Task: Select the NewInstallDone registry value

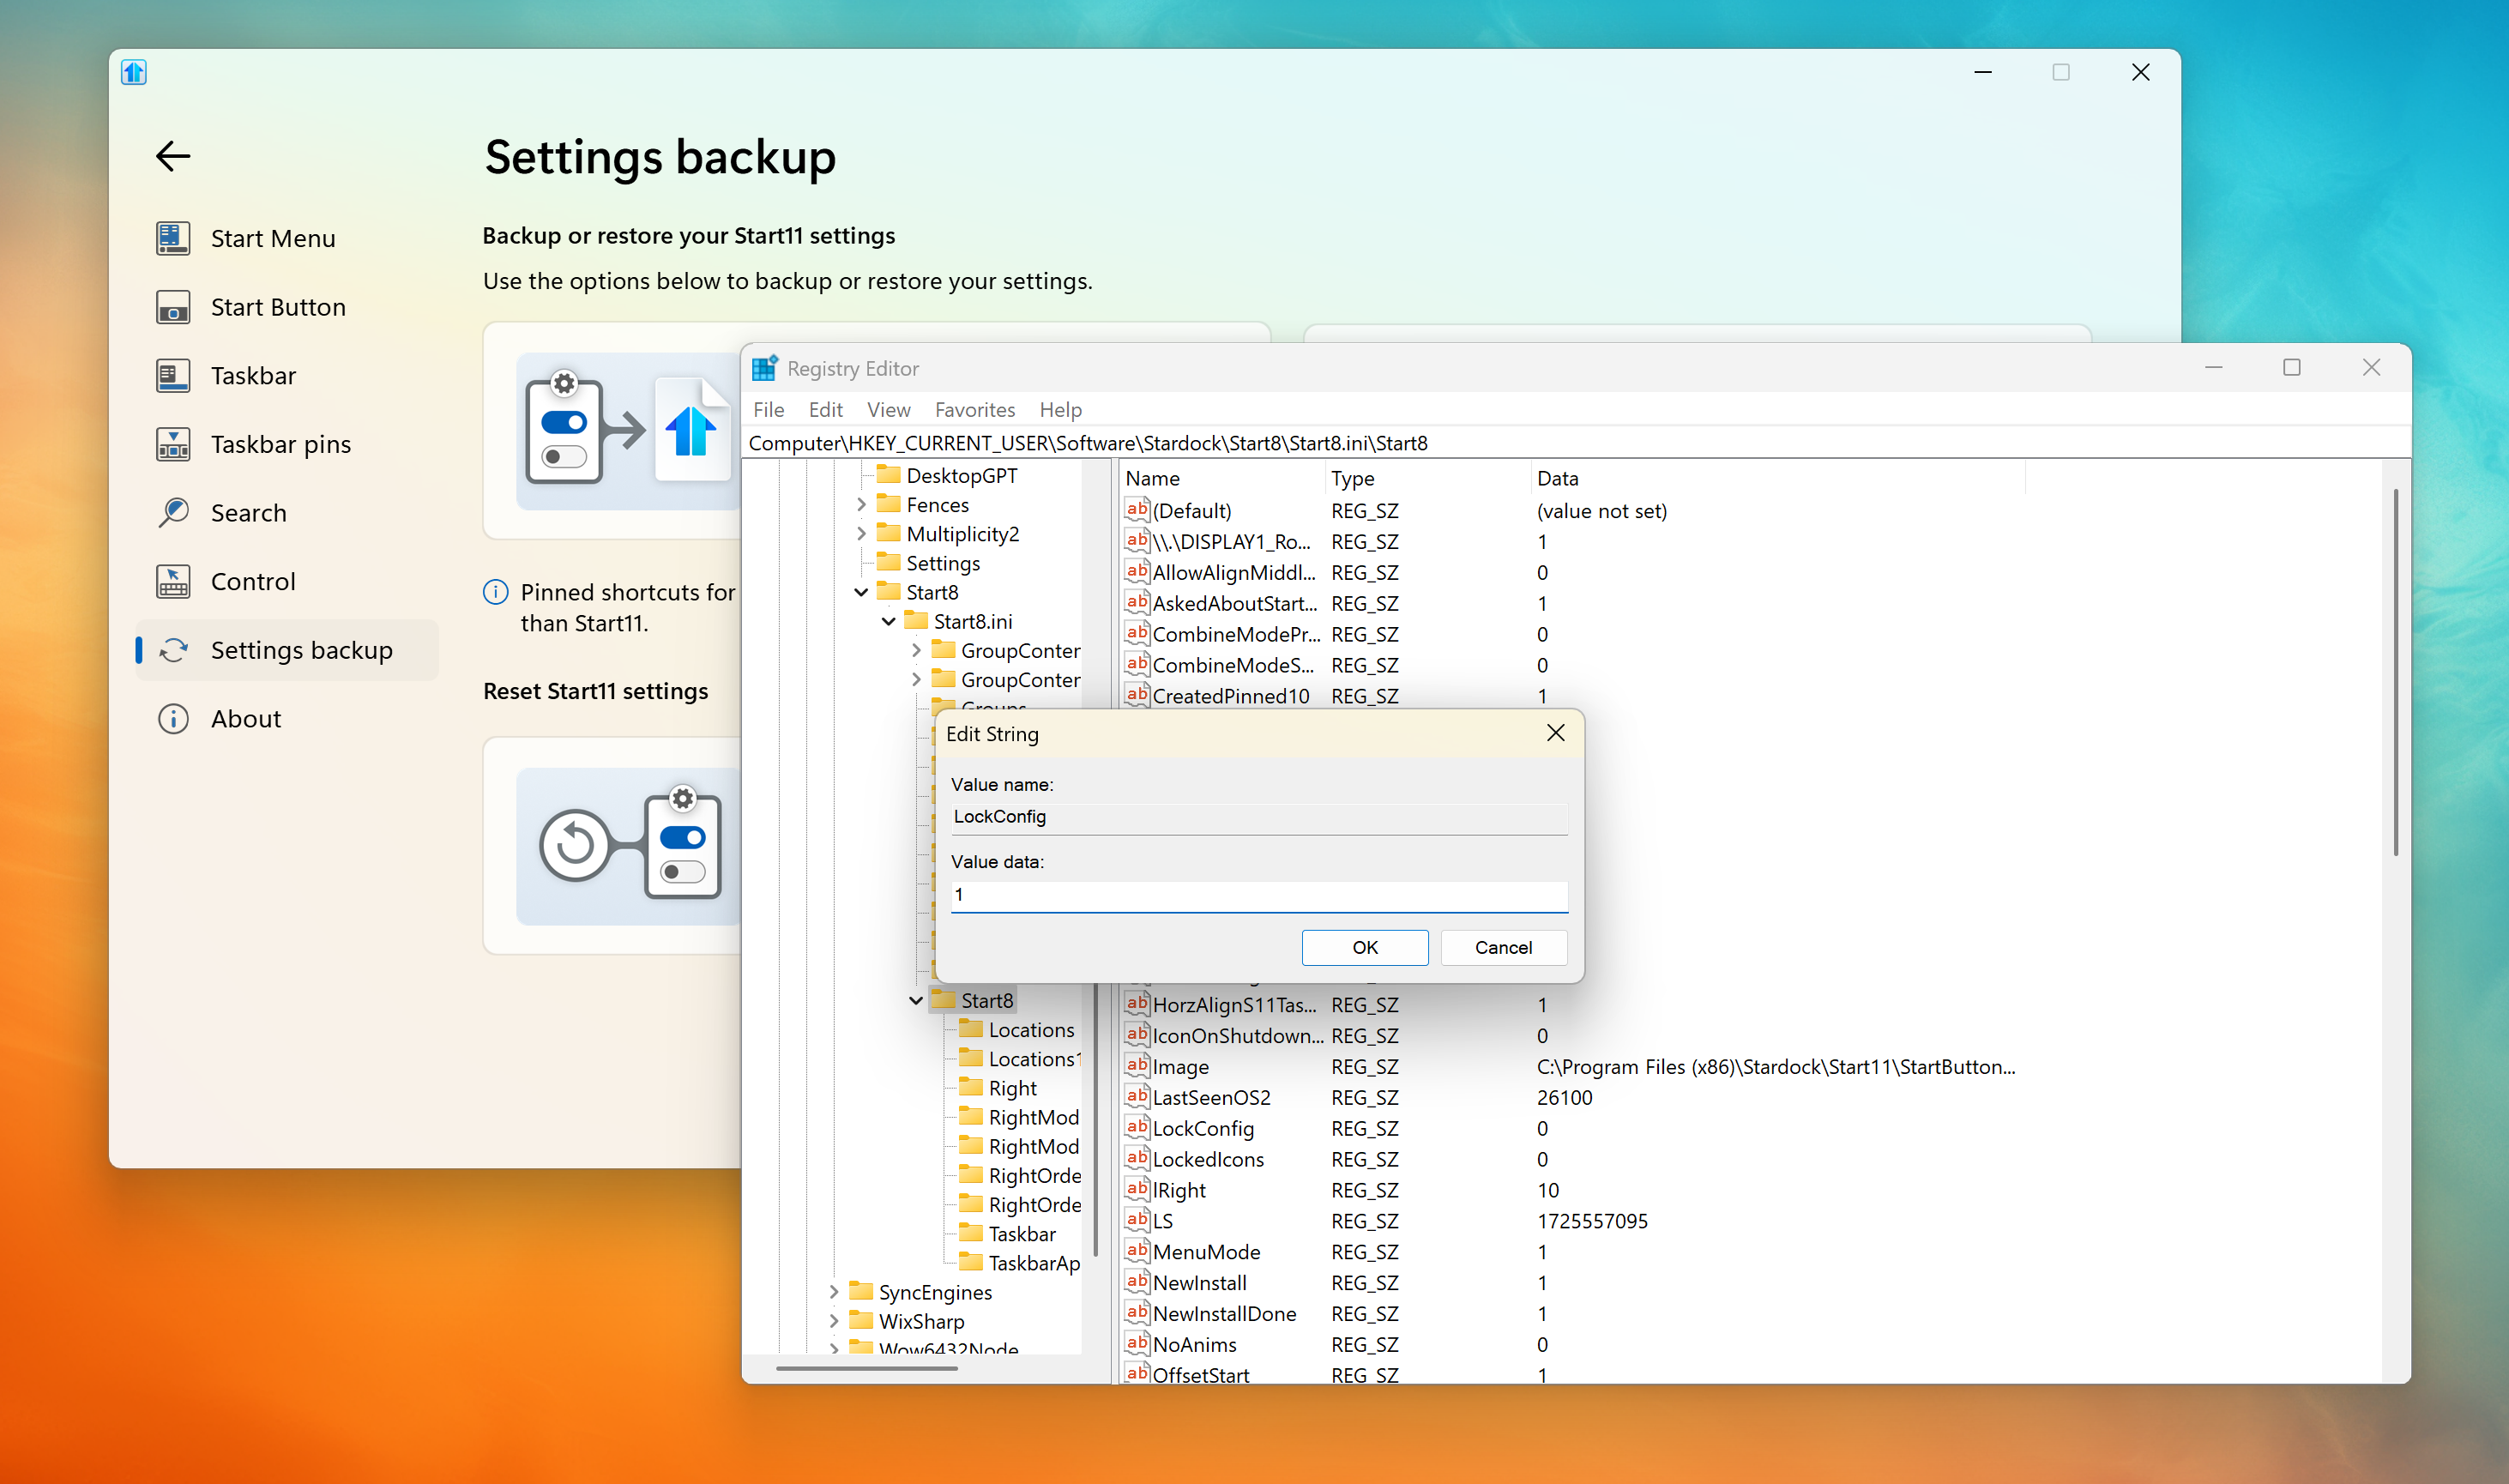Action: tap(1224, 1314)
